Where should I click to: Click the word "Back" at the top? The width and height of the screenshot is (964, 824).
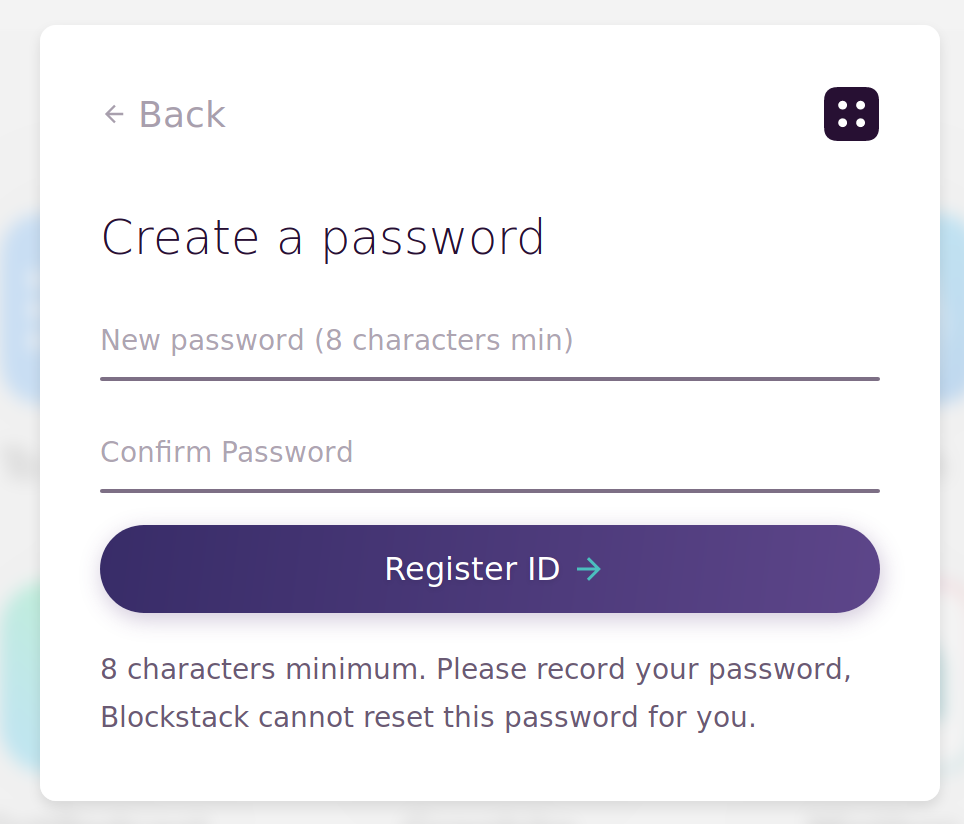(x=182, y=115)
